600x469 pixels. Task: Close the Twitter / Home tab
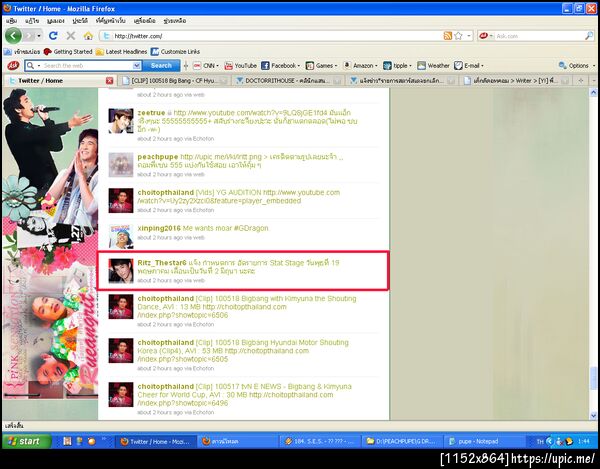click(109, 81)
